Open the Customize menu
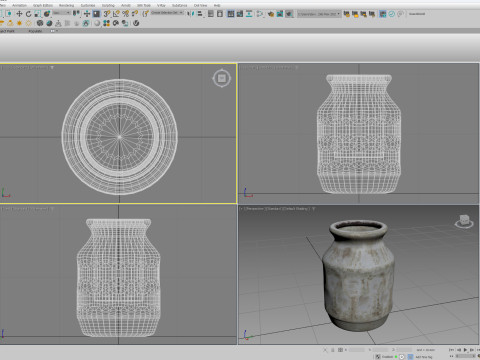The width and height of the screenshot is (480, 360). (88, 5)
